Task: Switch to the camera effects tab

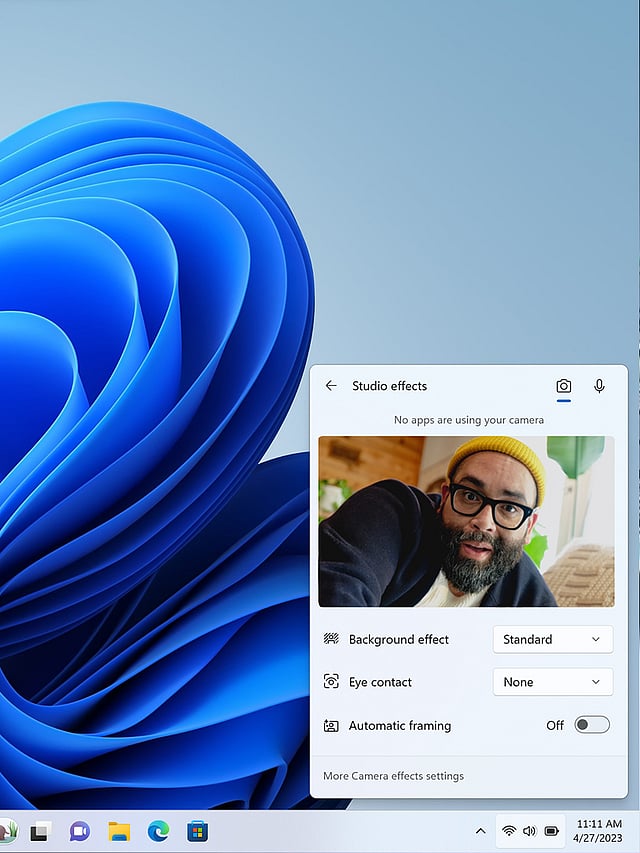Action: 564,386
